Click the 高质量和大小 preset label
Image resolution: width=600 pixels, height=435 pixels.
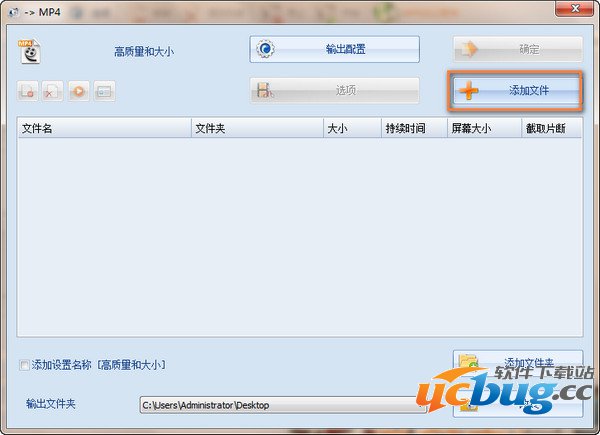click(x=144, y=52)
